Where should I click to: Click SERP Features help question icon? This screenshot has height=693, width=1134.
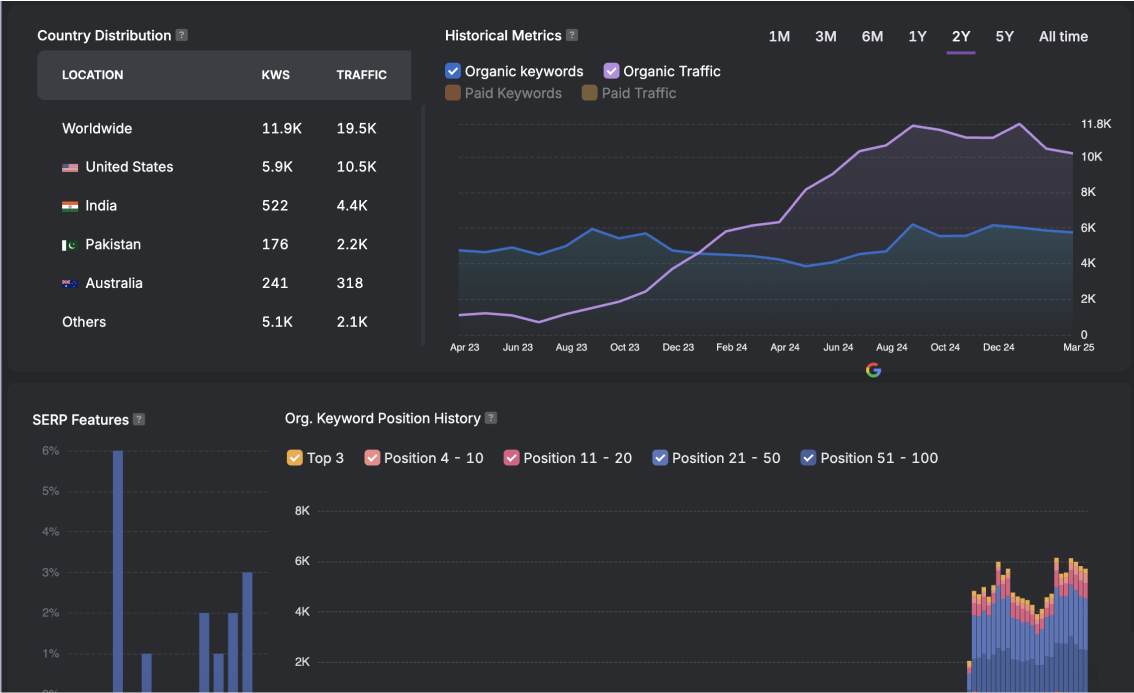(140, 419)
